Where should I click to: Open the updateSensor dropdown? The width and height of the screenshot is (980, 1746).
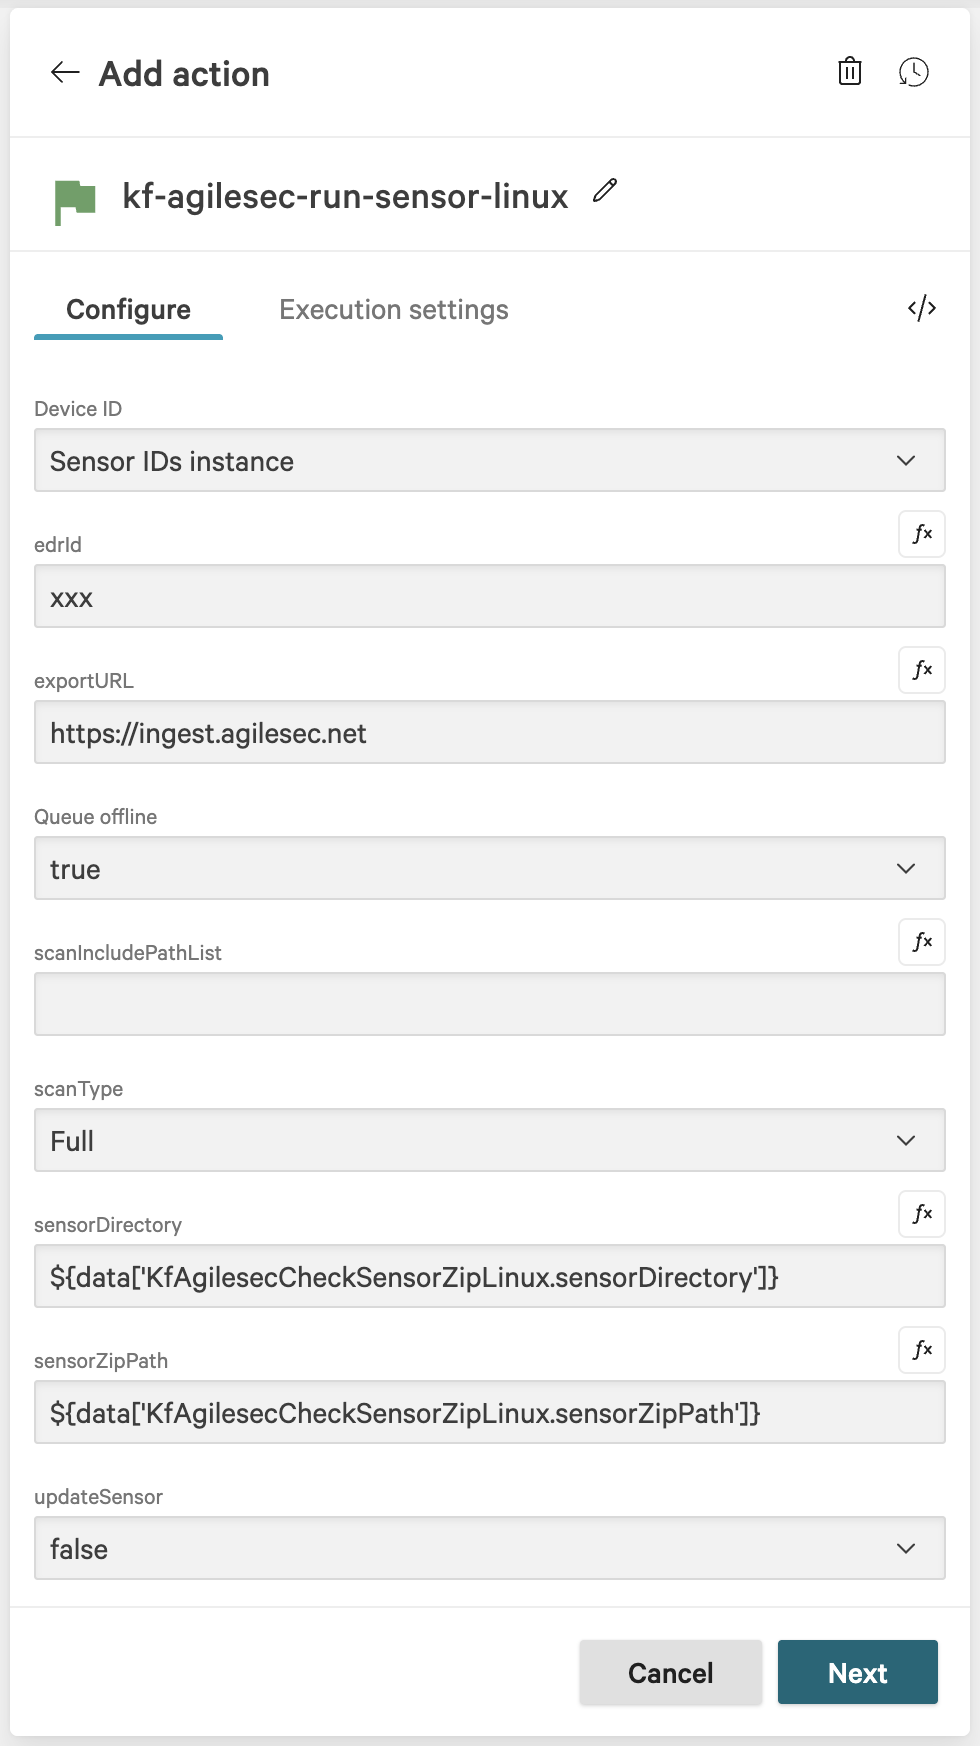tap(490, 1549)
